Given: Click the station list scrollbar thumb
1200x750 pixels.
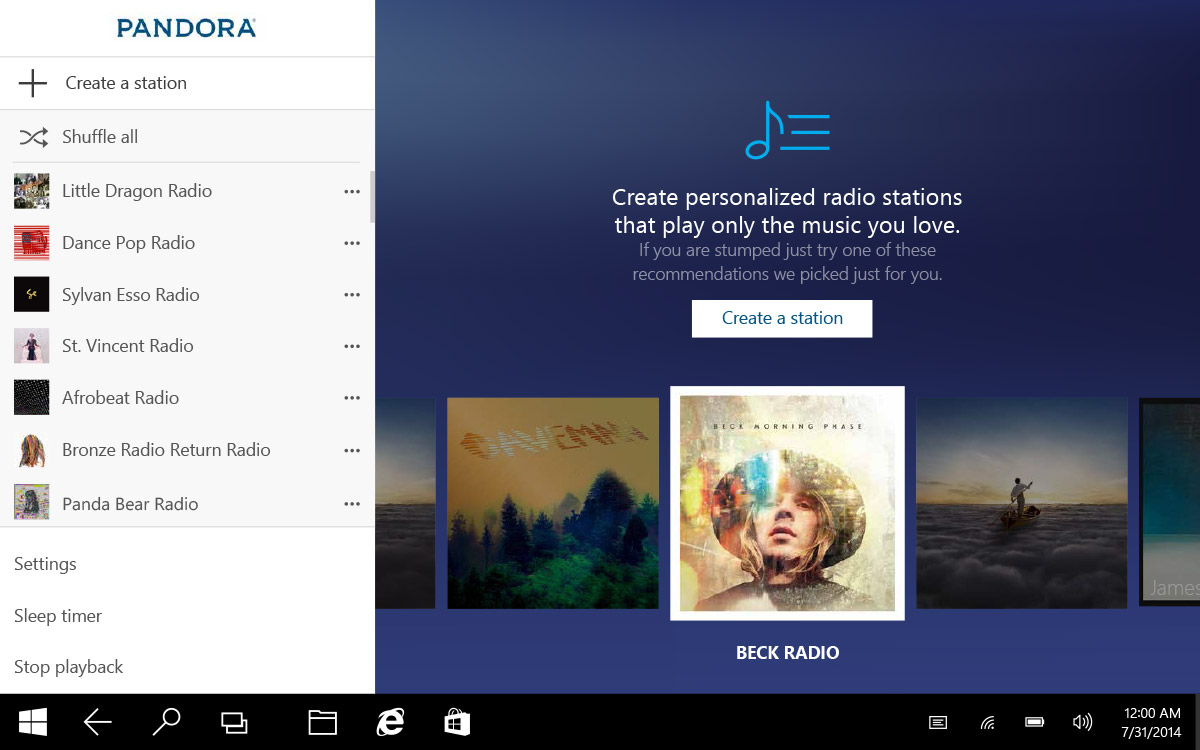Looking at the screenshot, I should tap(372, 197).
